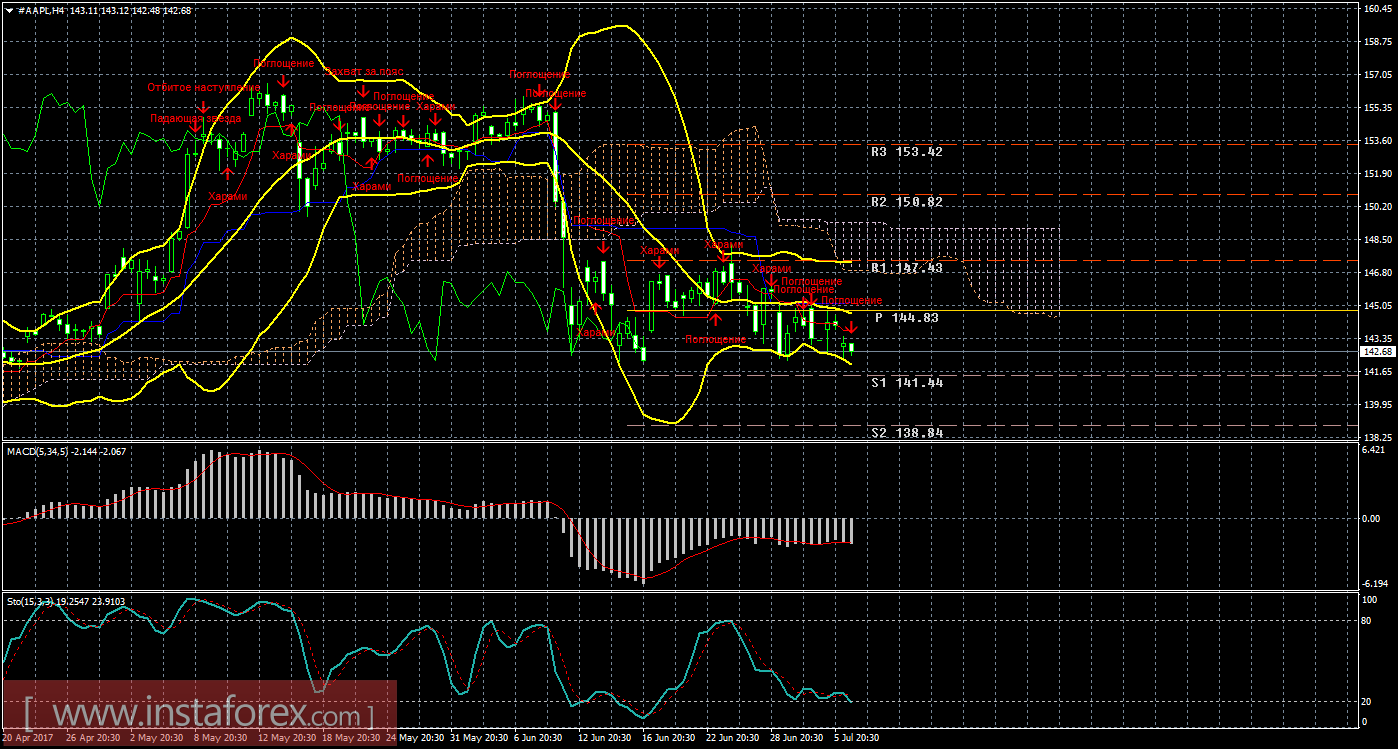Select the S1 141.44 support label

click(906, 382)
